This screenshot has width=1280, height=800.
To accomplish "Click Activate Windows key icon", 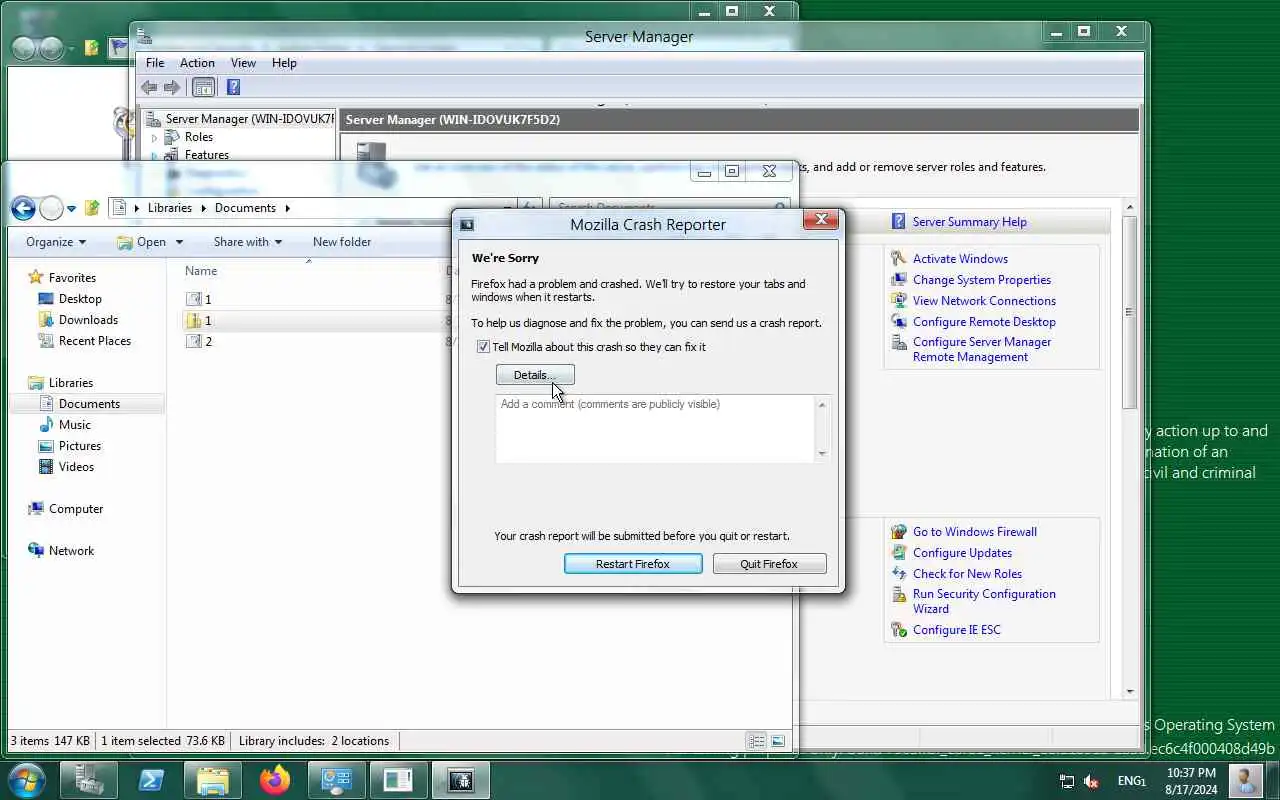I will [x=898, y=259].
